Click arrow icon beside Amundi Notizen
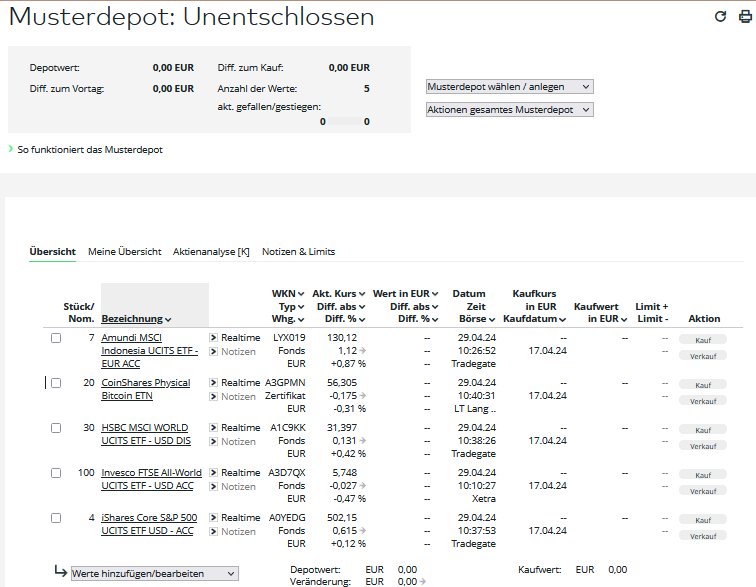756x587 pixels. [x=214, y=352]
